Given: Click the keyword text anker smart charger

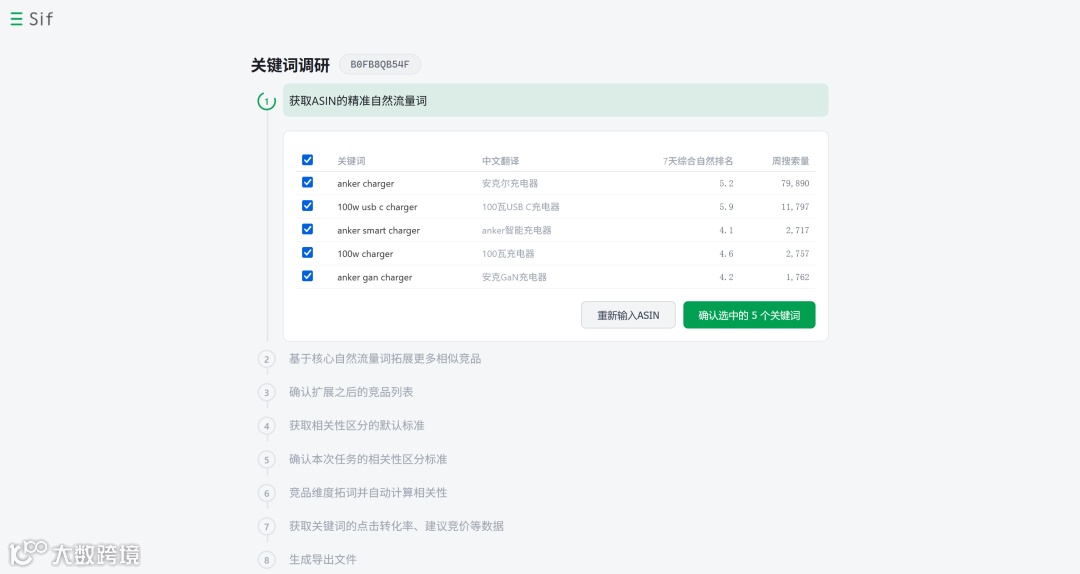Looking at the screenshot, I should [378, 230].
